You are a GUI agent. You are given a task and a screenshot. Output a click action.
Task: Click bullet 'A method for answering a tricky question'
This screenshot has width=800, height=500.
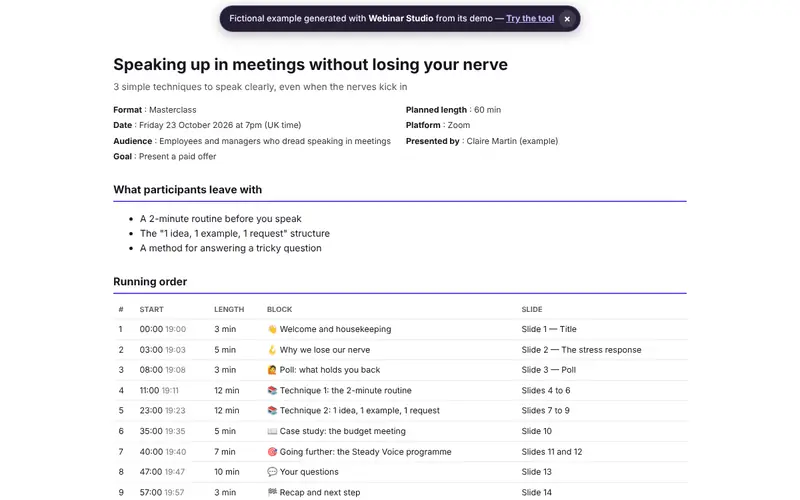click(x=231, y=248)
